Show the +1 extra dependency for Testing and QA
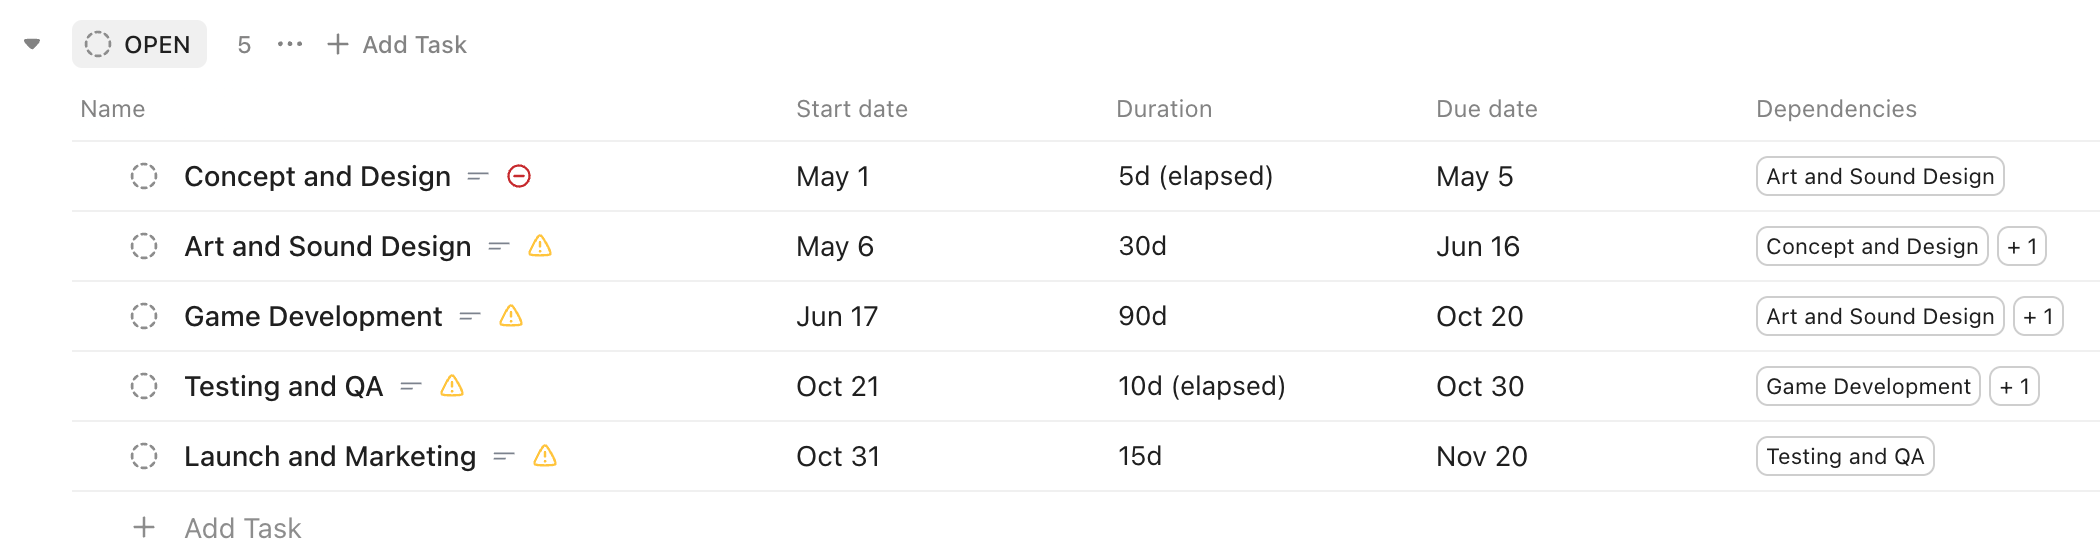2100x552 pixels. (x=2014, y=386)
